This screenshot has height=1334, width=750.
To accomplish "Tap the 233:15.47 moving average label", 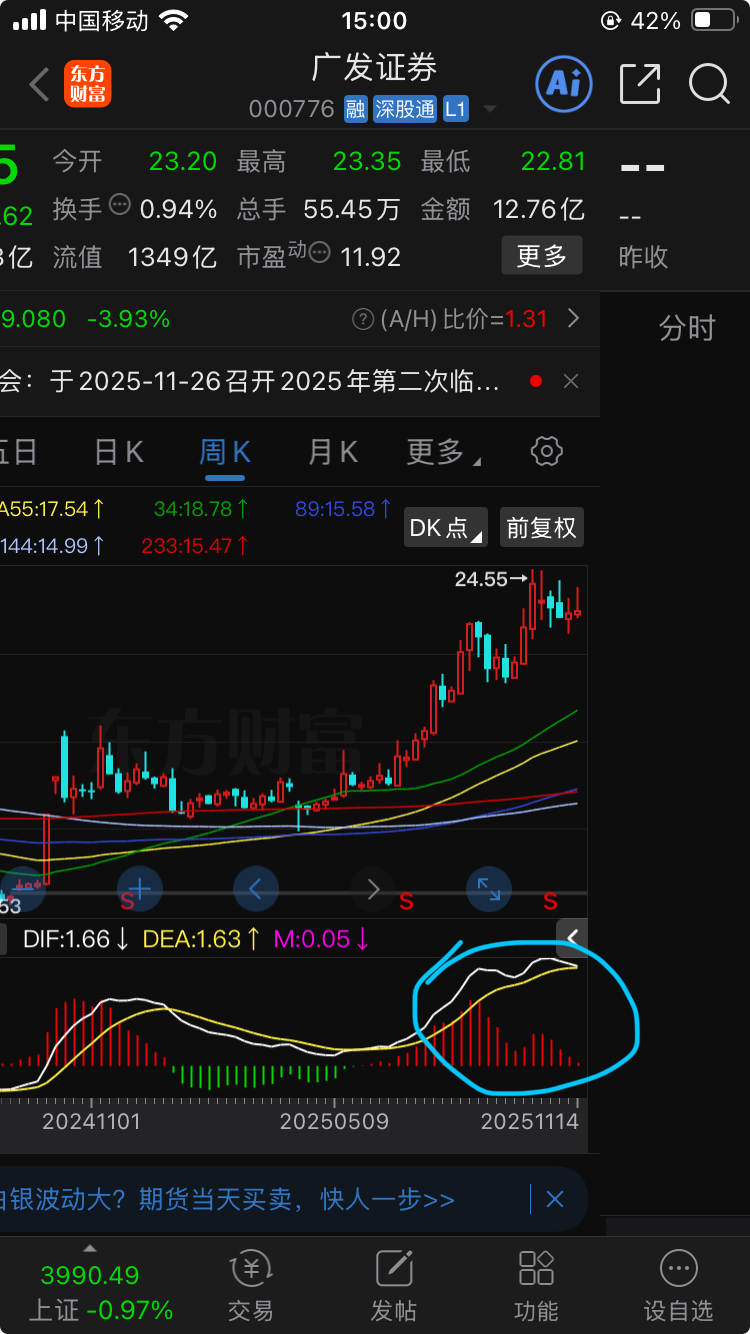I will coord(196,546).
